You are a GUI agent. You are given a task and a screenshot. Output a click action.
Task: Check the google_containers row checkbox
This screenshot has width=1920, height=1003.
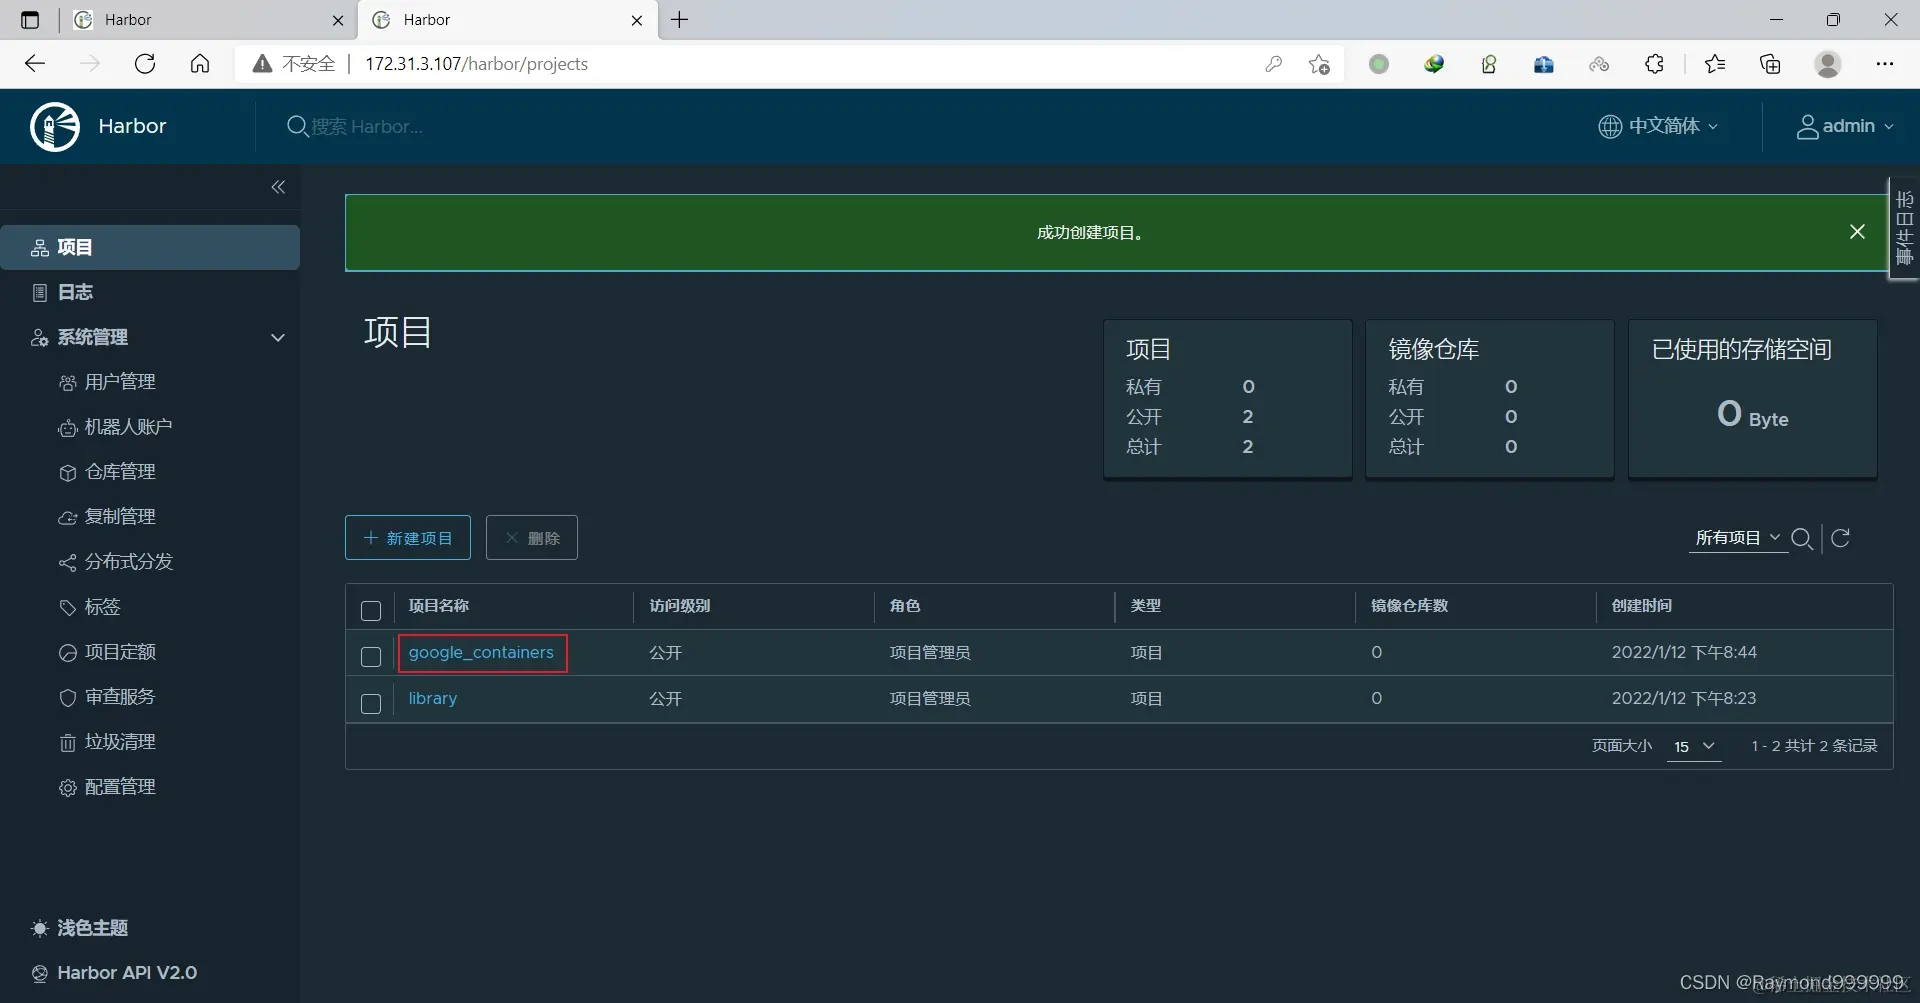(371, 657)
